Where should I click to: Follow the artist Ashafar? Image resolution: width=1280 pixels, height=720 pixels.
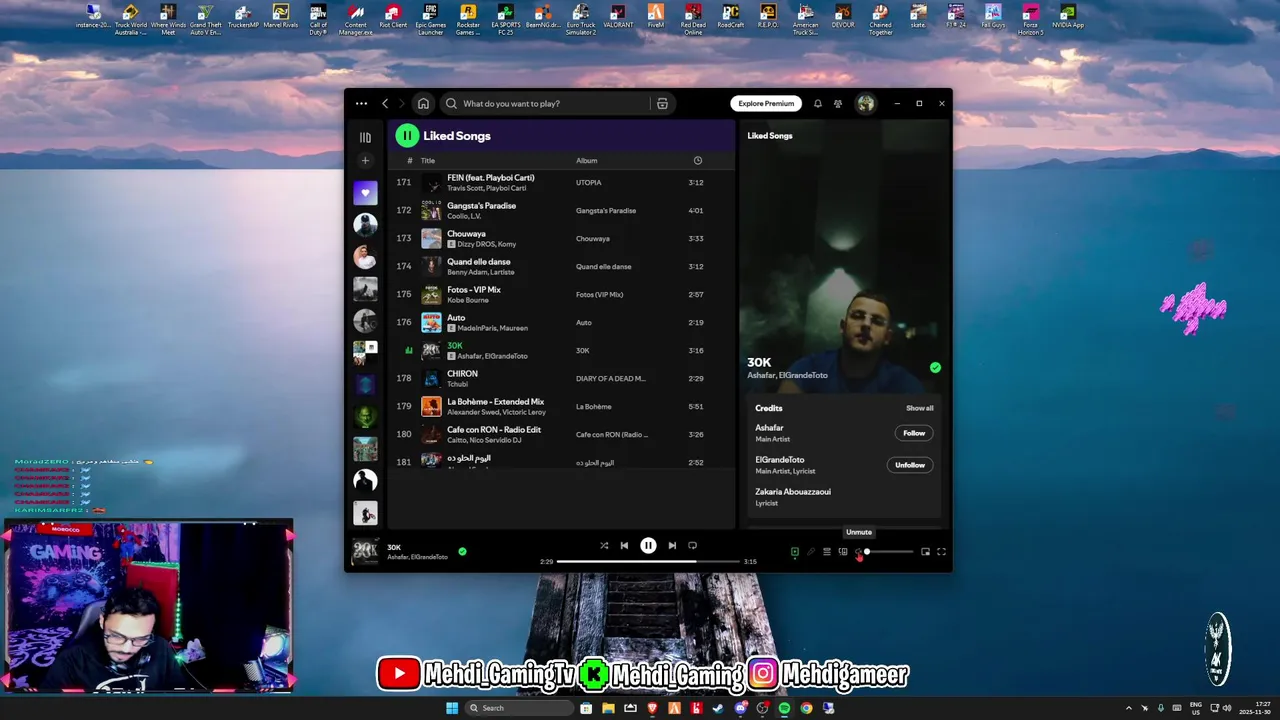914,433
